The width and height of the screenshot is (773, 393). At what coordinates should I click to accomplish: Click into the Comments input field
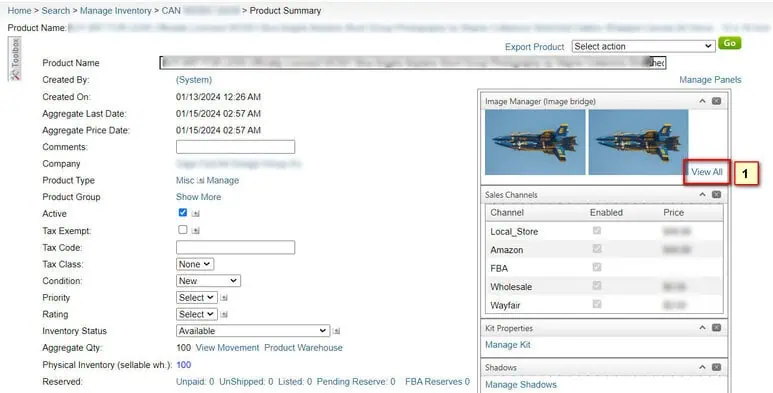[x=236, y=147]
